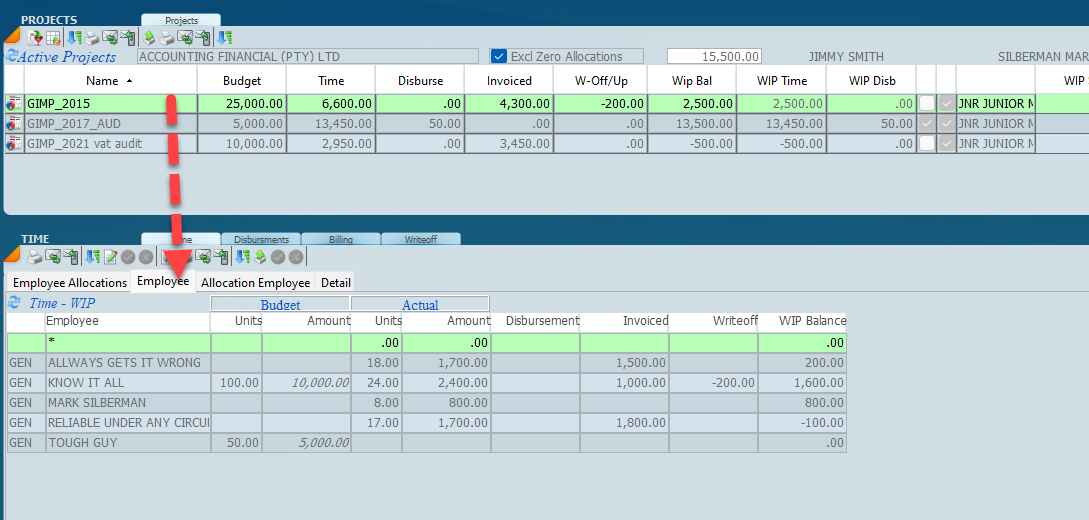Open the Billing tab

[341, 240]
